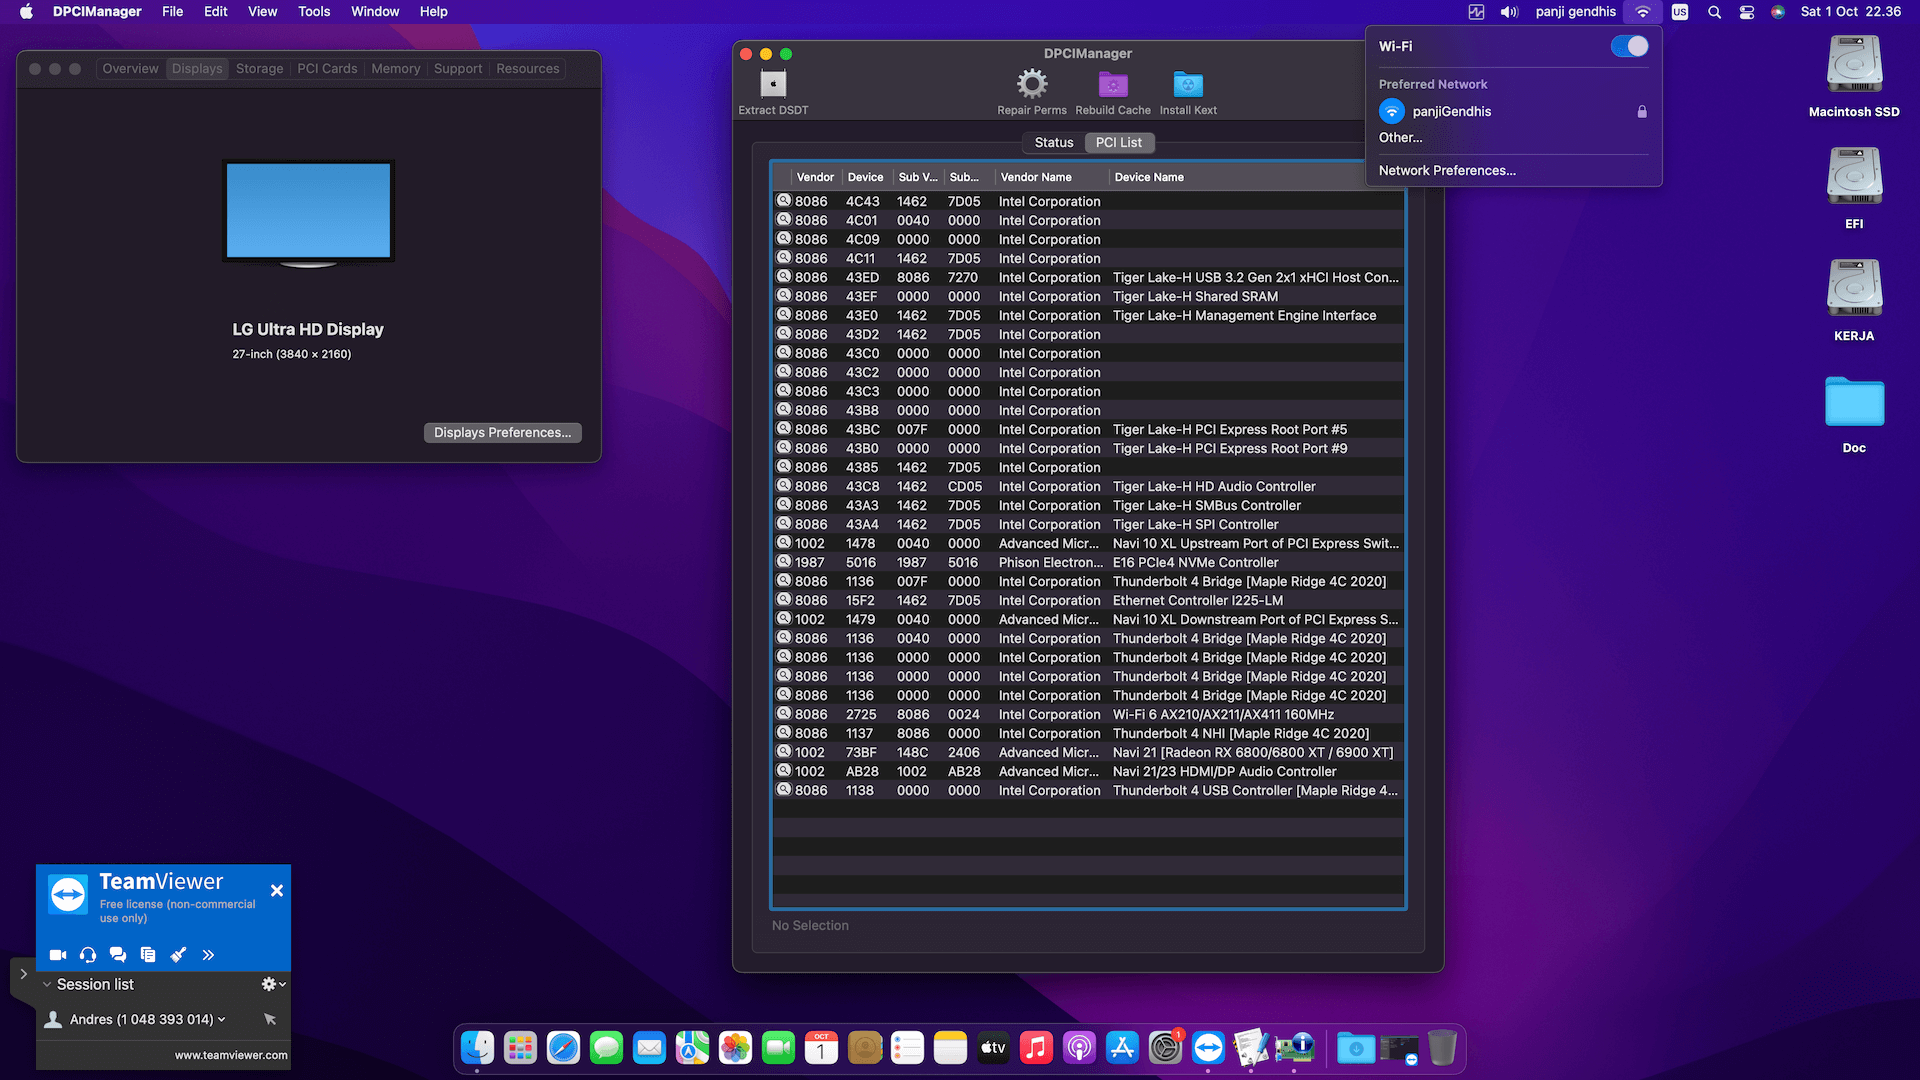Click the remote pointer arrow next to Andres
This screenshot has height=1080, width=1920.
click(x=270, y=1019)
